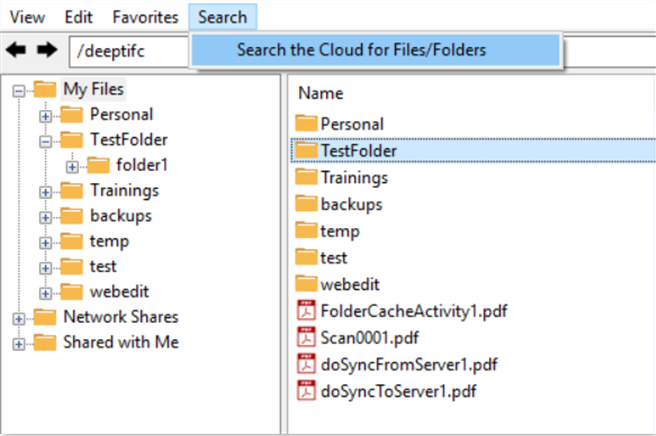Select the FolderCacheActivity1.pdf file icon
The image size is (656, 436).
pos(306,310)
